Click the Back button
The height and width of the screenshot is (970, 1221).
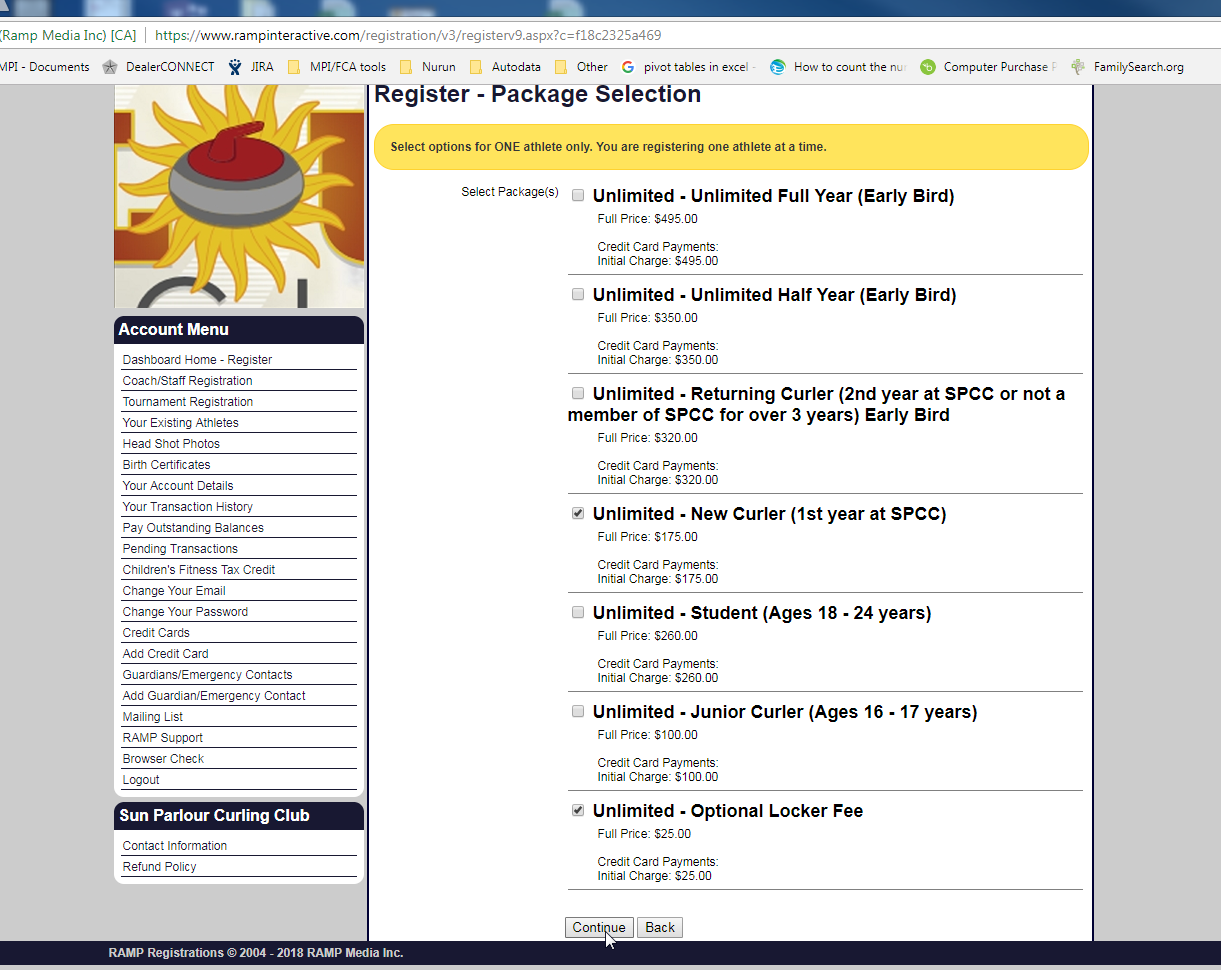coord(660,928)
